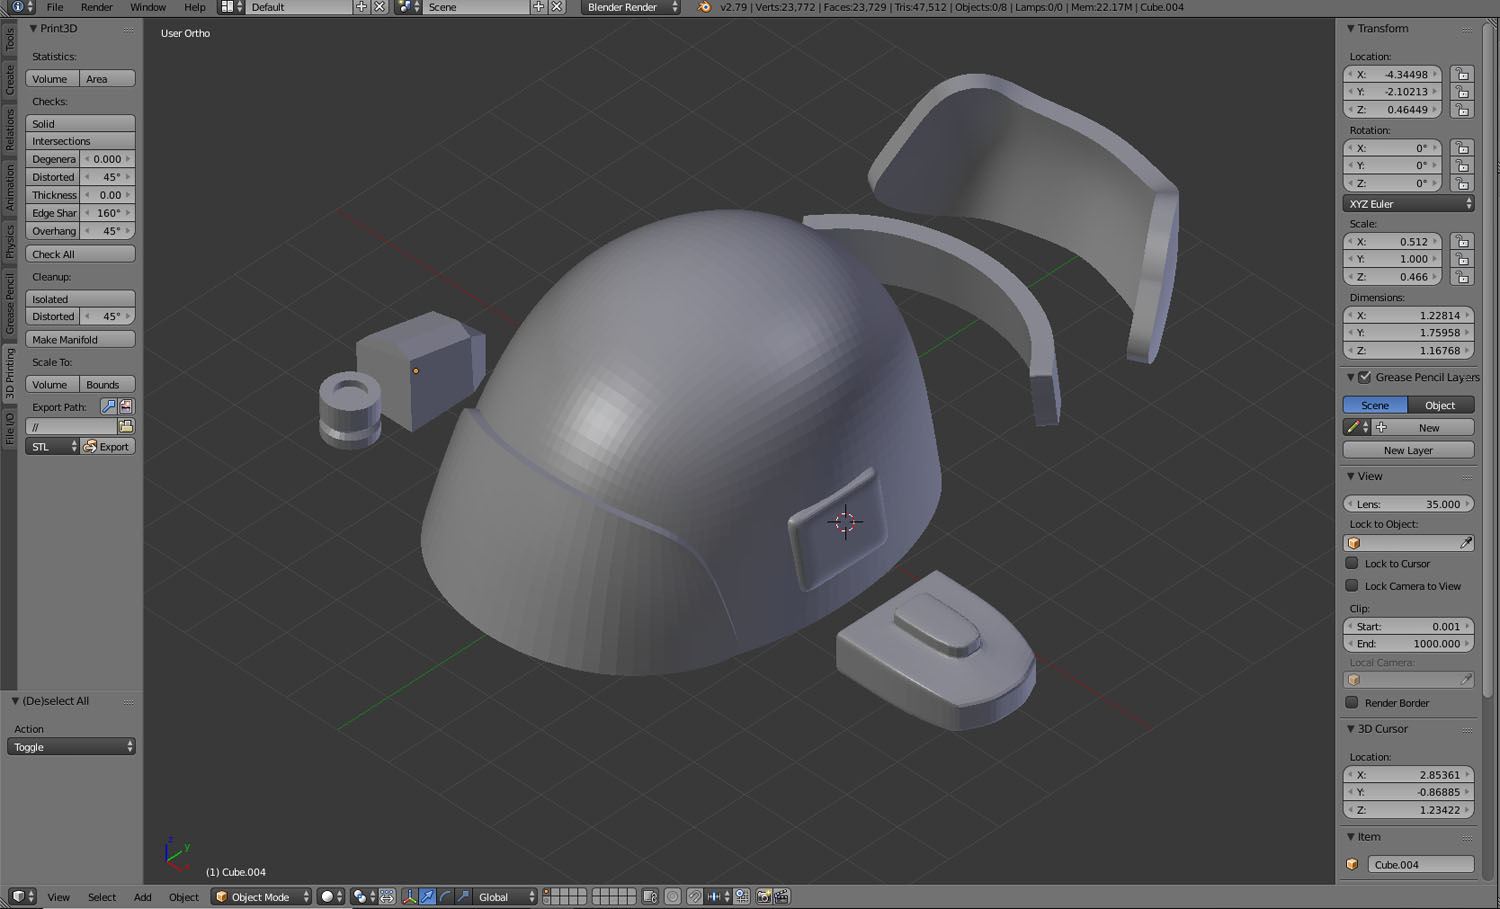The image size is (1500, 909).
Task: Click the OpenGL render animation clapper icon
Action: [x=782, y=896]
